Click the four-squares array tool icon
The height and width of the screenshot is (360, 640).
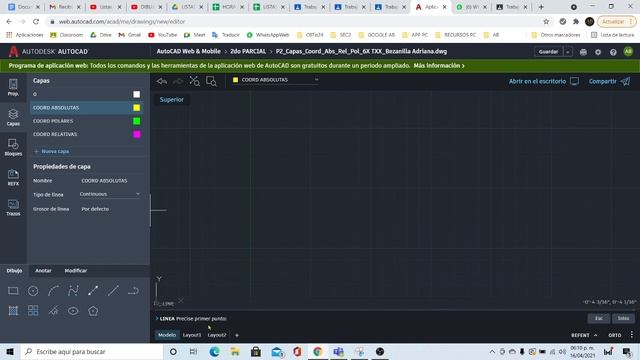(x=33, y=311)
